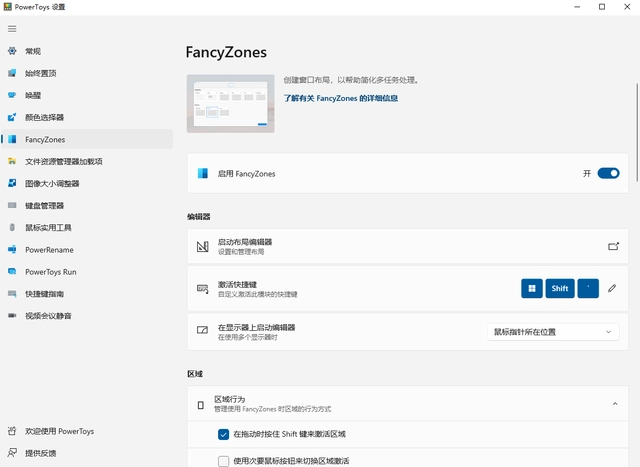Screen dimensions: 640x467
Task: Click the 创建窗口布局 description text
Action: (351, 80)
